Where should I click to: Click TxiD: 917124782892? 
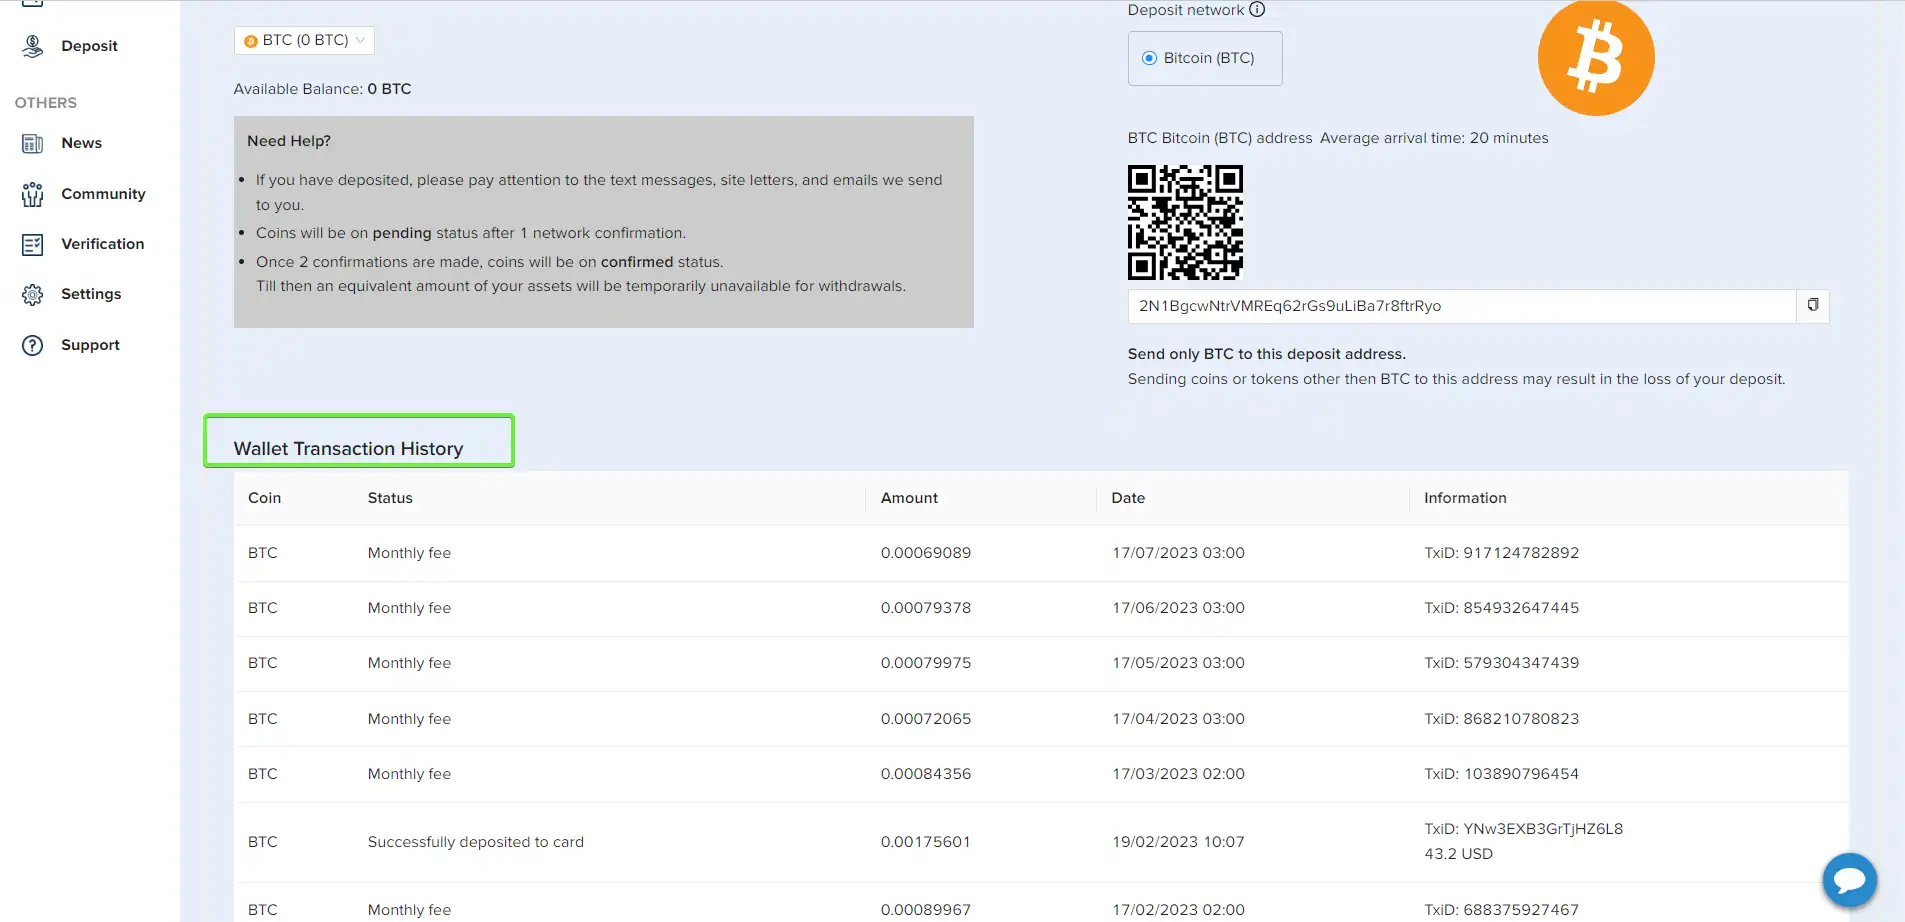tap(1502, 553)
